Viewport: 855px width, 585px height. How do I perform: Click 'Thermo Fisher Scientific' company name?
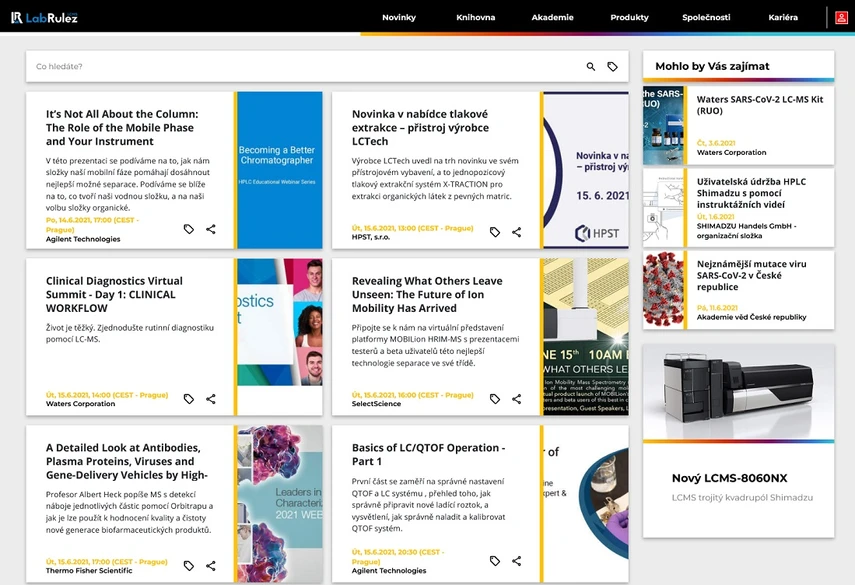pyautogui.click(x=89, y=571)
